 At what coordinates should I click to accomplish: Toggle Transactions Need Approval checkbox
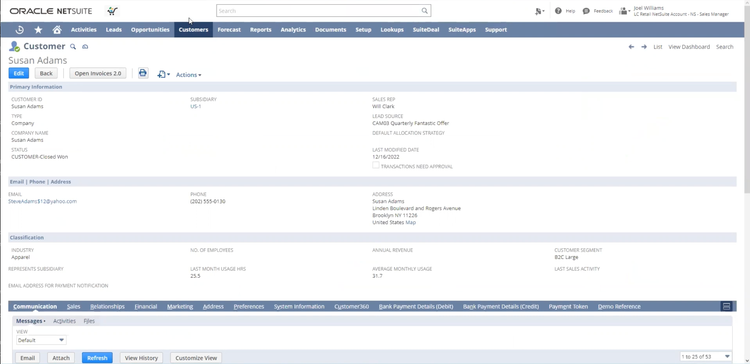376,165
